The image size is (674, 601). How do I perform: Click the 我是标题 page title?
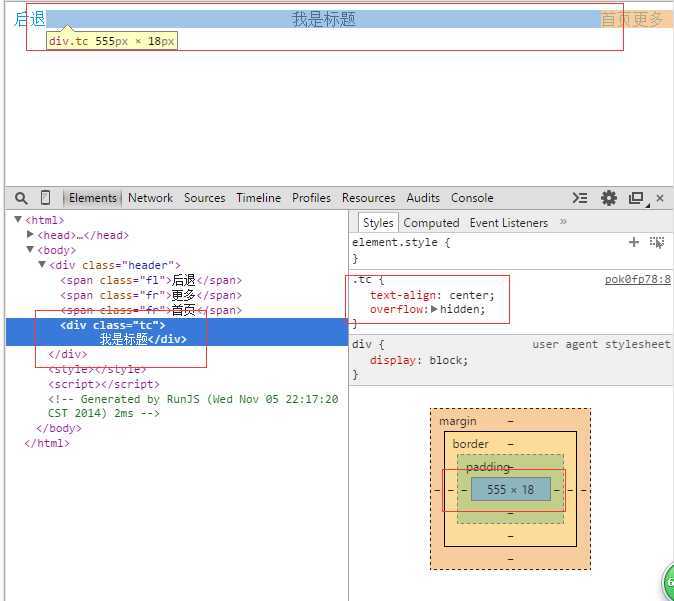[324, 19]
